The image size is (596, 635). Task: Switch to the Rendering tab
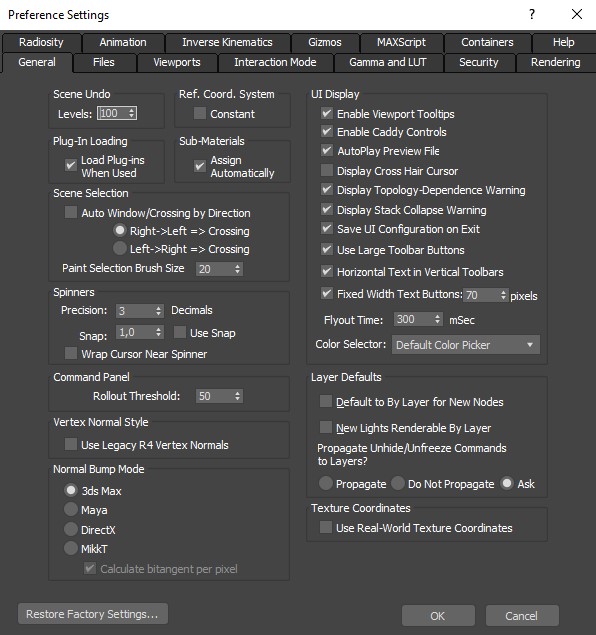coord(556,62)
